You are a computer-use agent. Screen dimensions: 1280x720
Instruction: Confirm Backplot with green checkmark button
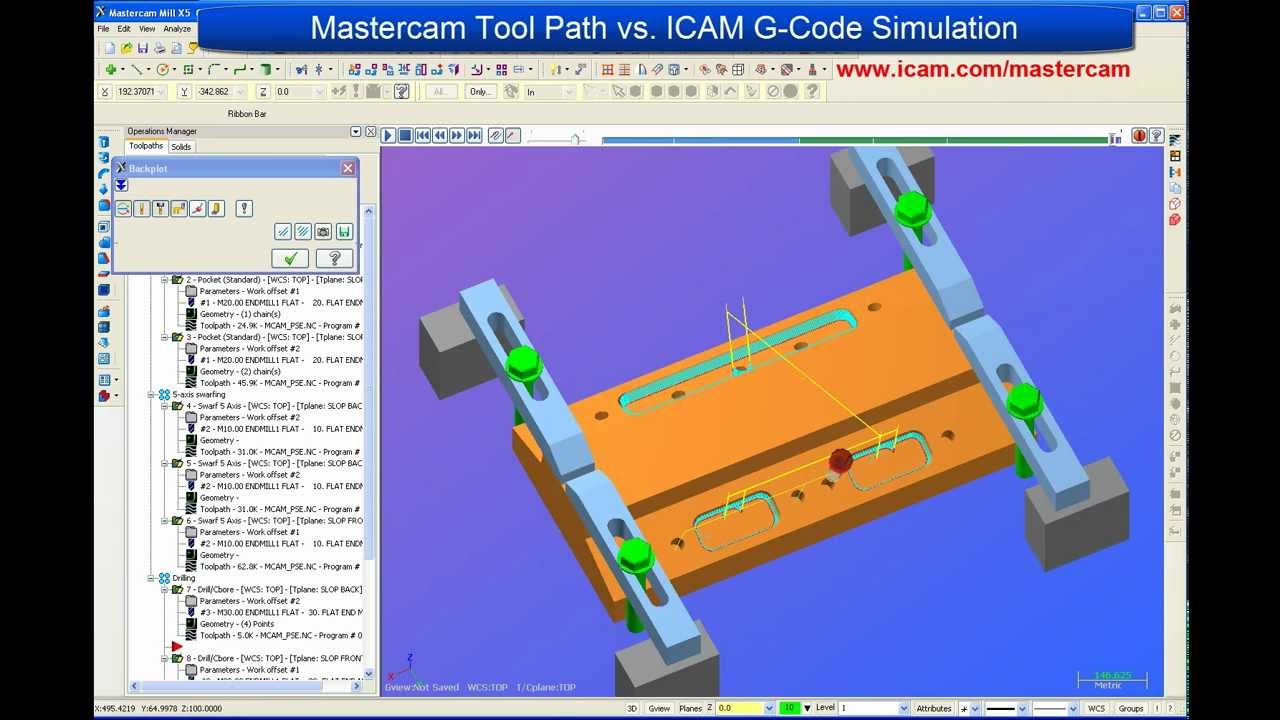pos(290,258)
